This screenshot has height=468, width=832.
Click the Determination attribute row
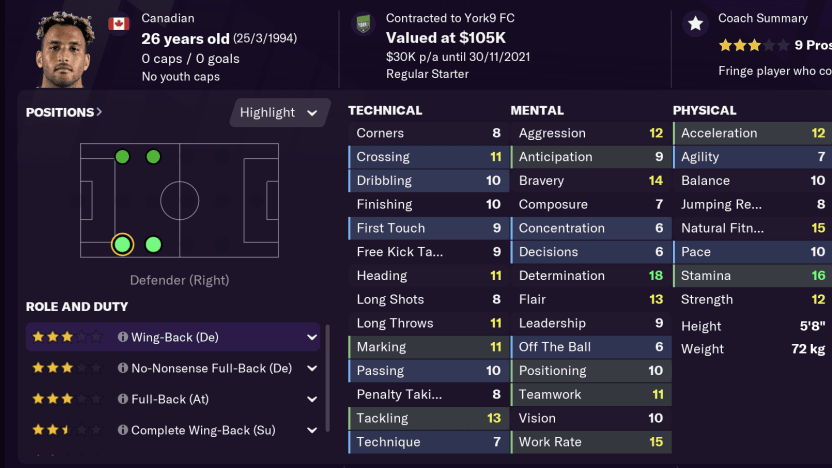click(x=589, y=276)
